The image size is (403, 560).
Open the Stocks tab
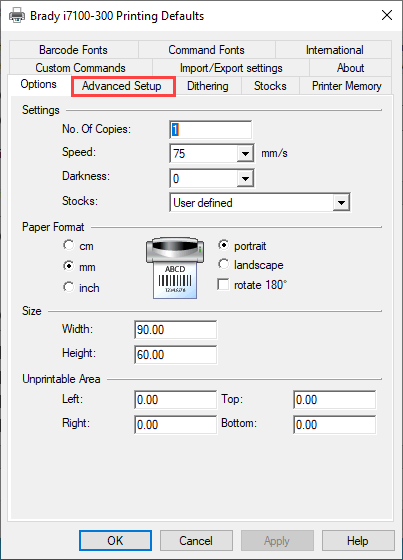tap(270, 86)
